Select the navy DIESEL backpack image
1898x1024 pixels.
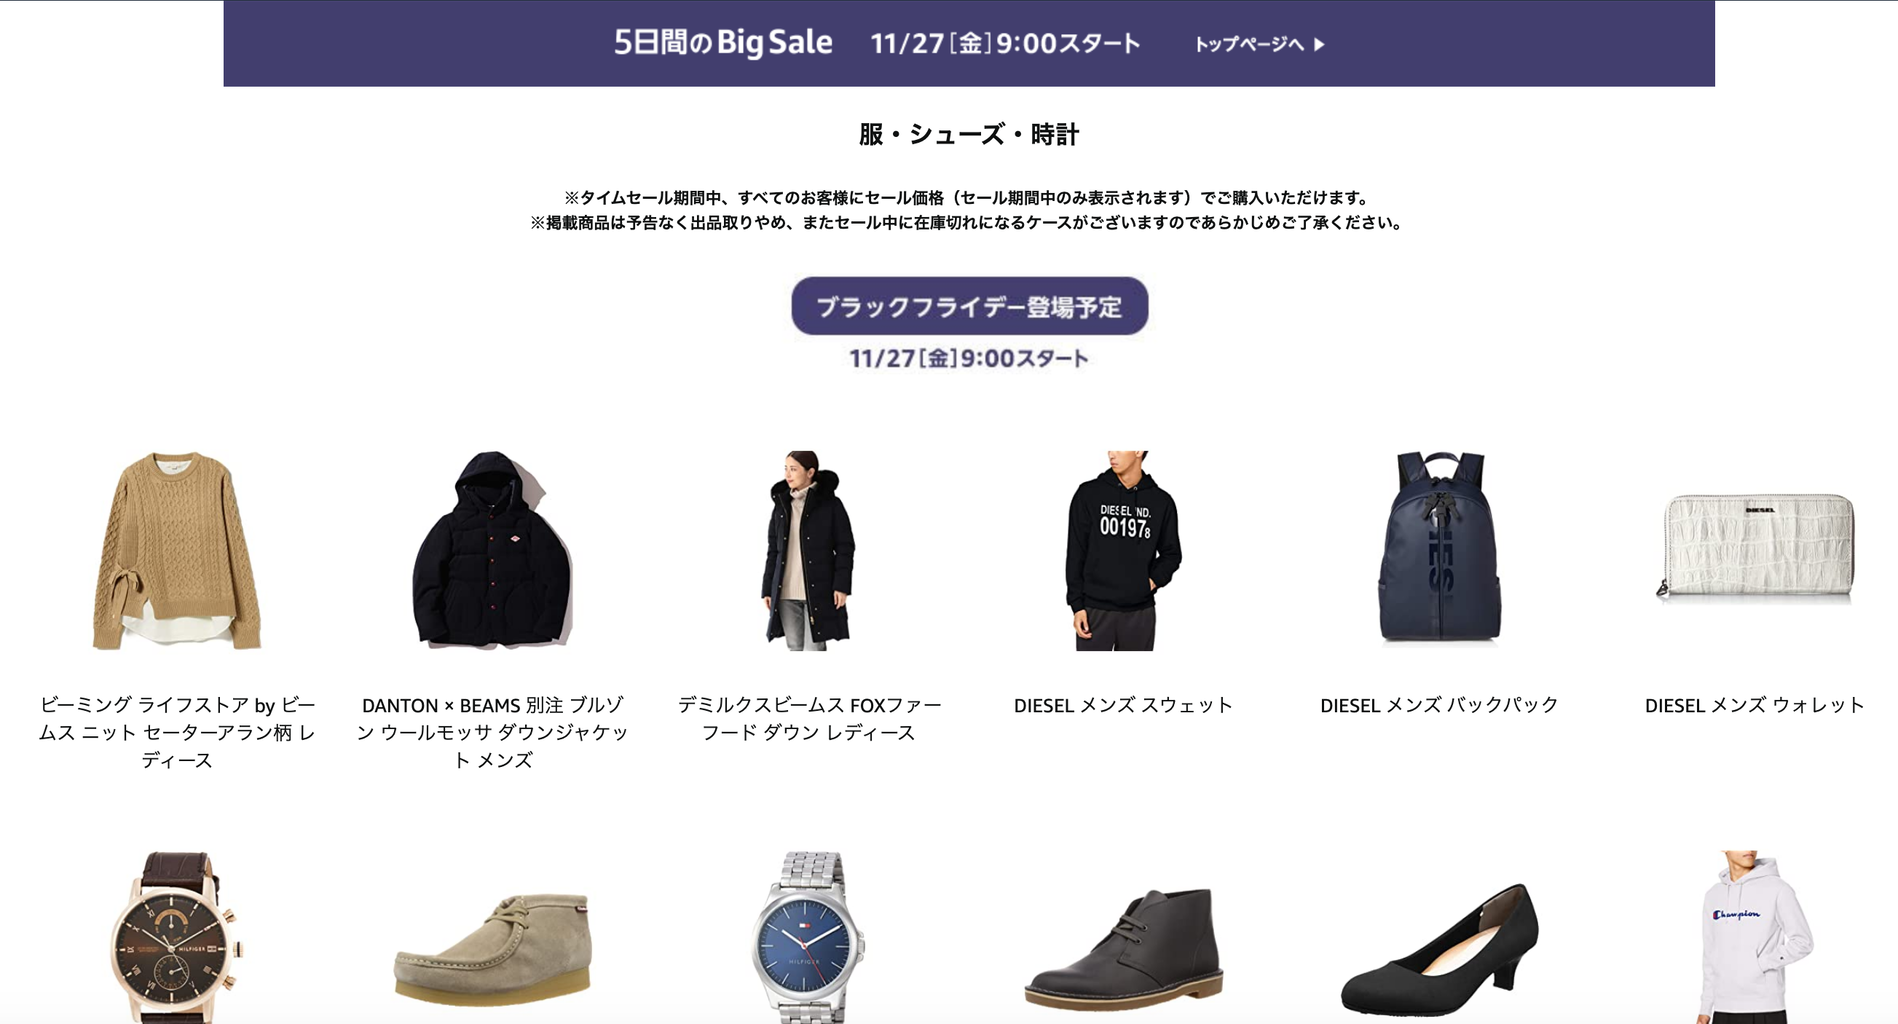point(1439,547)
